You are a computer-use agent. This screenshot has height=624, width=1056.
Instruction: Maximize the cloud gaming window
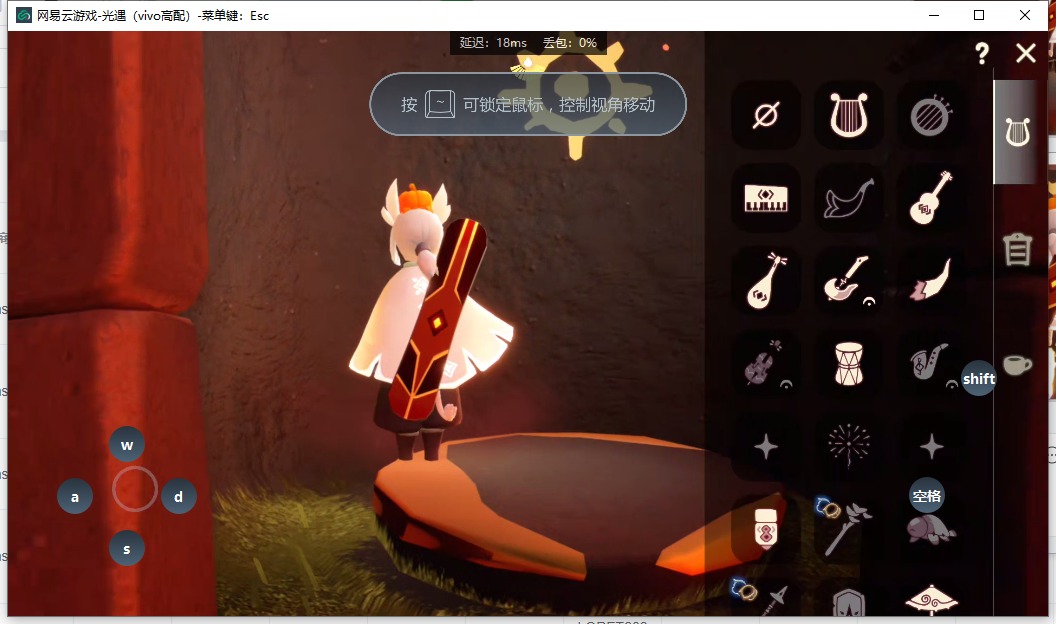[x=979, y=15]
